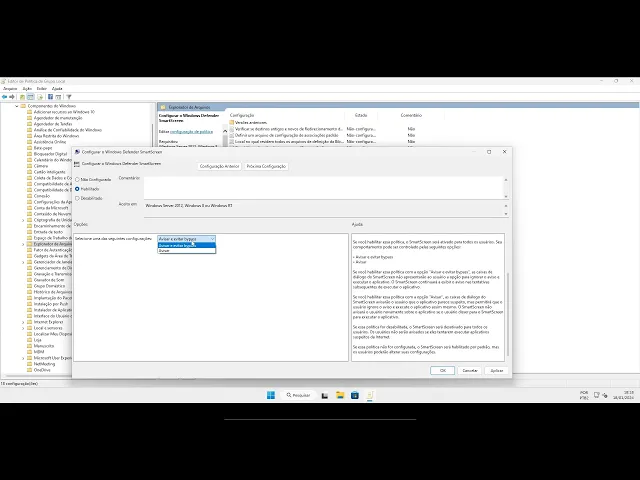Click the up-one-level folder toolbar icon
The height and width of the screenshot is (480, 640).
coord(22,97)
